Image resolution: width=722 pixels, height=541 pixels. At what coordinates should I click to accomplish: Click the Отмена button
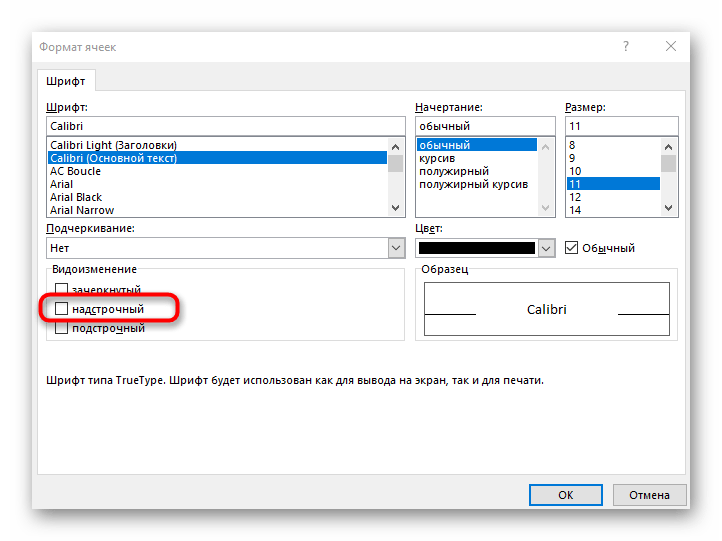[649, 495]
